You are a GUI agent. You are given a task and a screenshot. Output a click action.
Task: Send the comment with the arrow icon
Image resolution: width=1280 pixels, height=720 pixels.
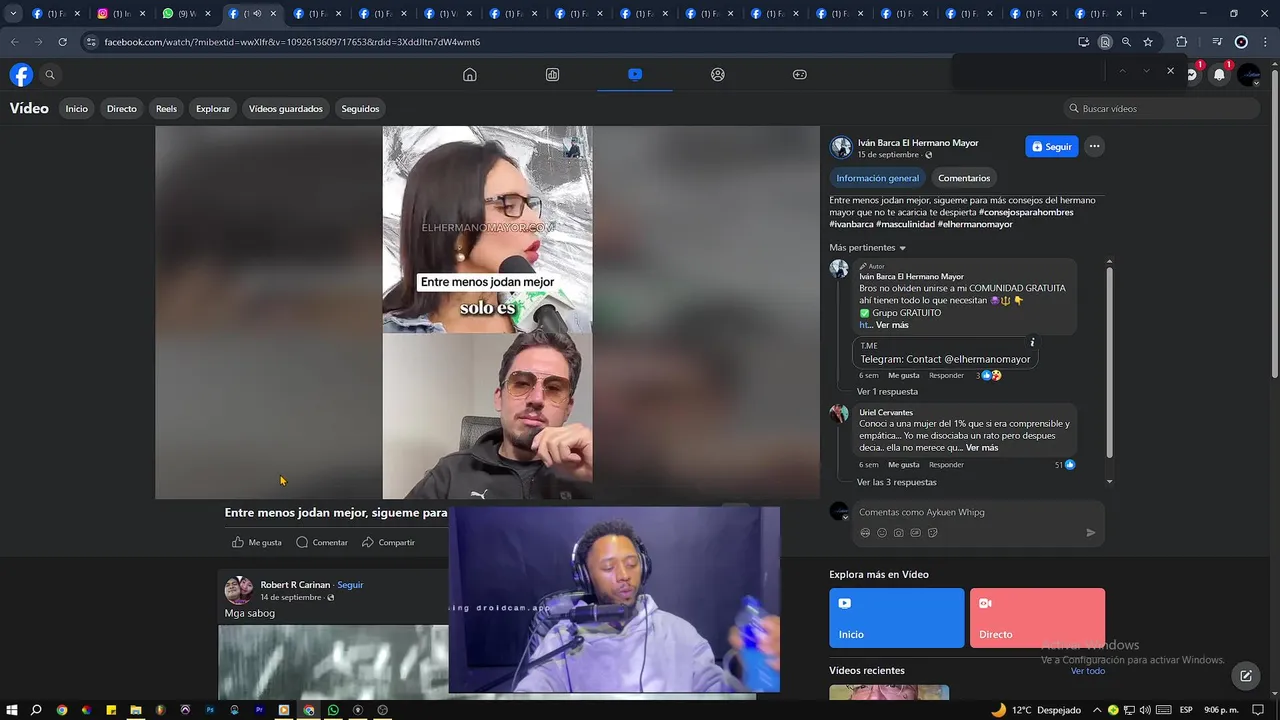[1091, 533]
